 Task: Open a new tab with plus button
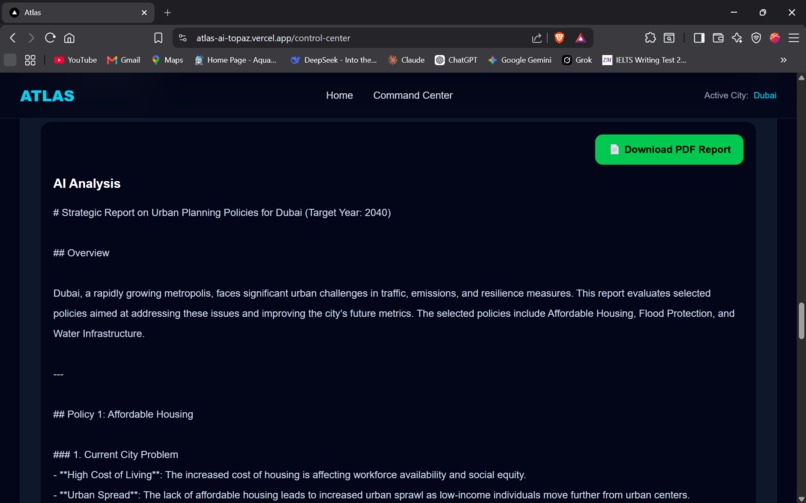(x=168, y=12)
